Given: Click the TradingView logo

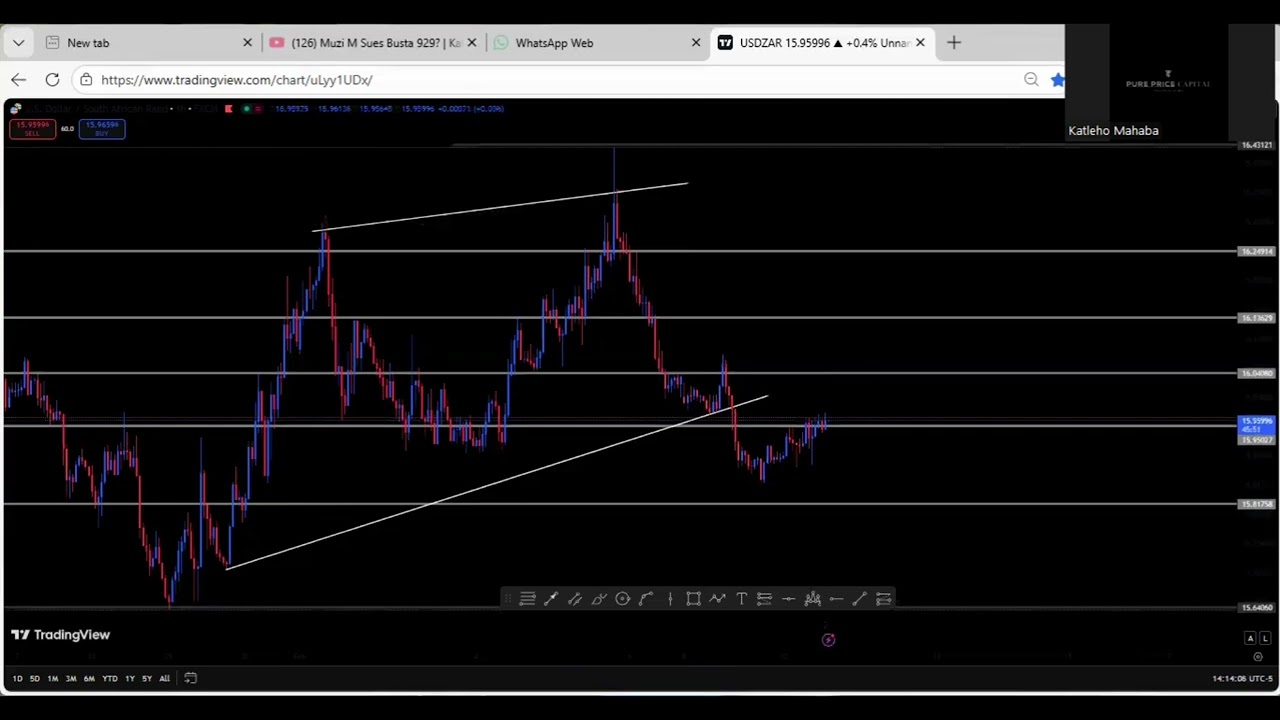Looking at the screenshot, I should tap(60, 635).
